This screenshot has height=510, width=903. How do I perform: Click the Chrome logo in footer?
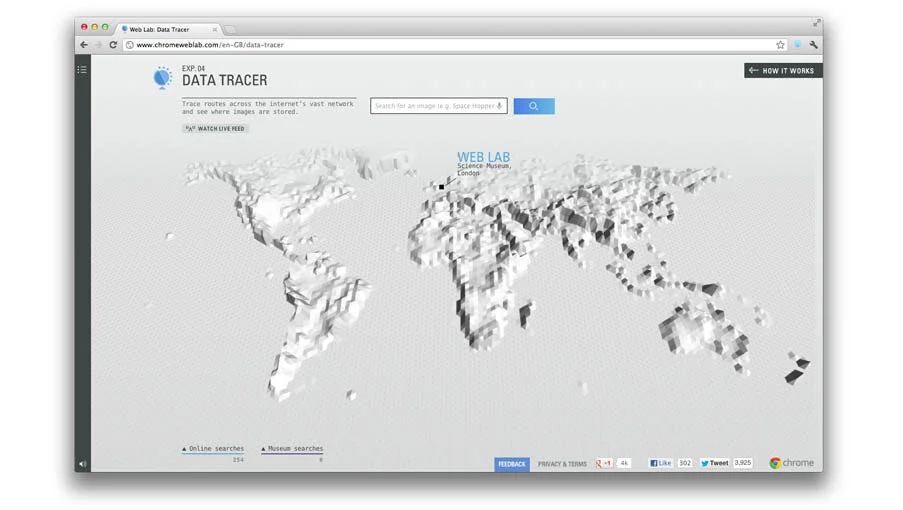click(791, 463)
